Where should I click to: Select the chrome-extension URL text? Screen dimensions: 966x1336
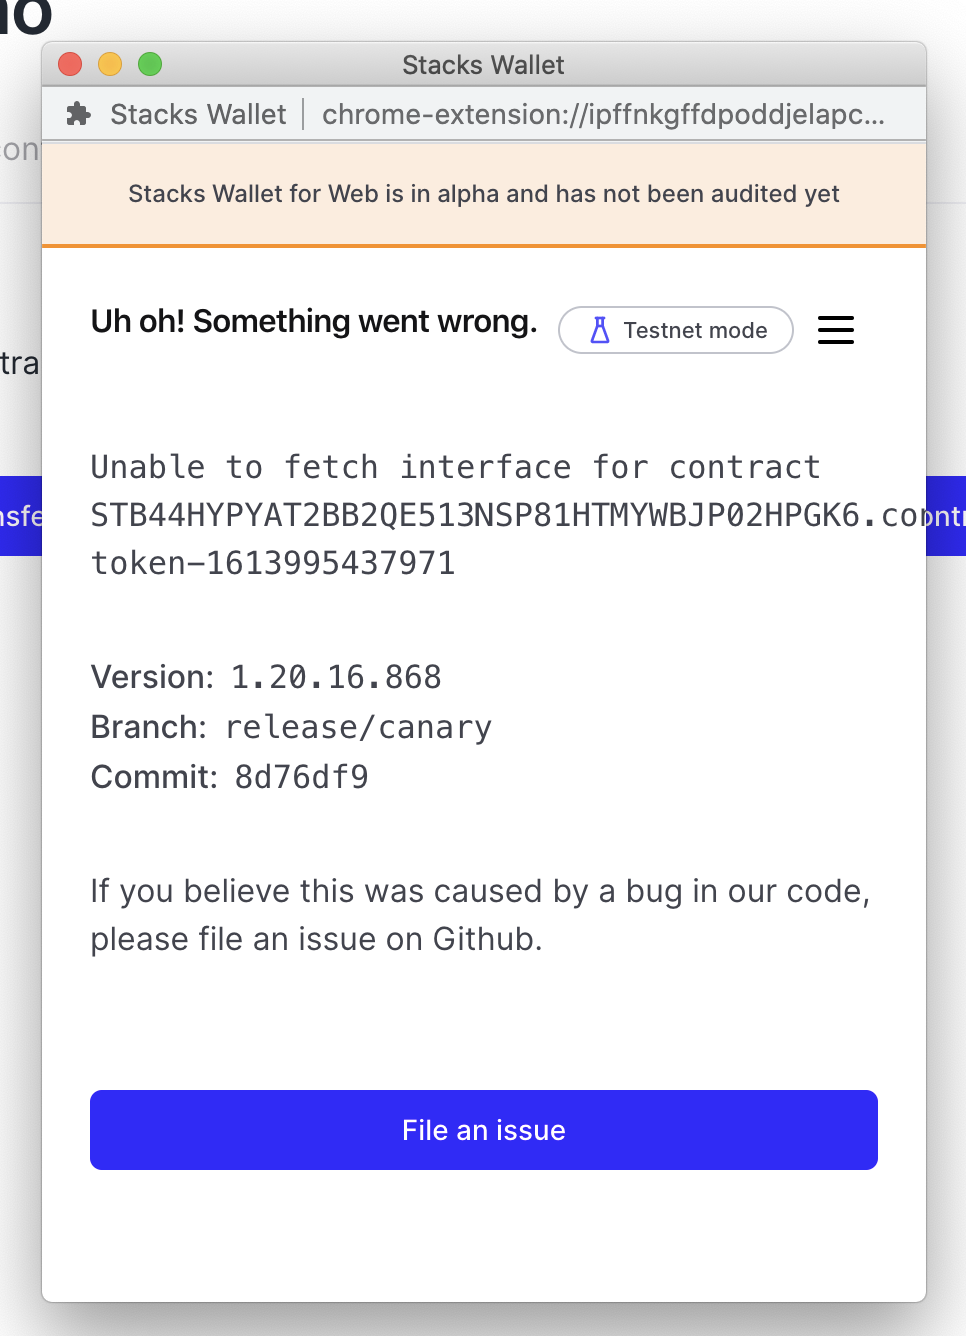click(602, 114)
